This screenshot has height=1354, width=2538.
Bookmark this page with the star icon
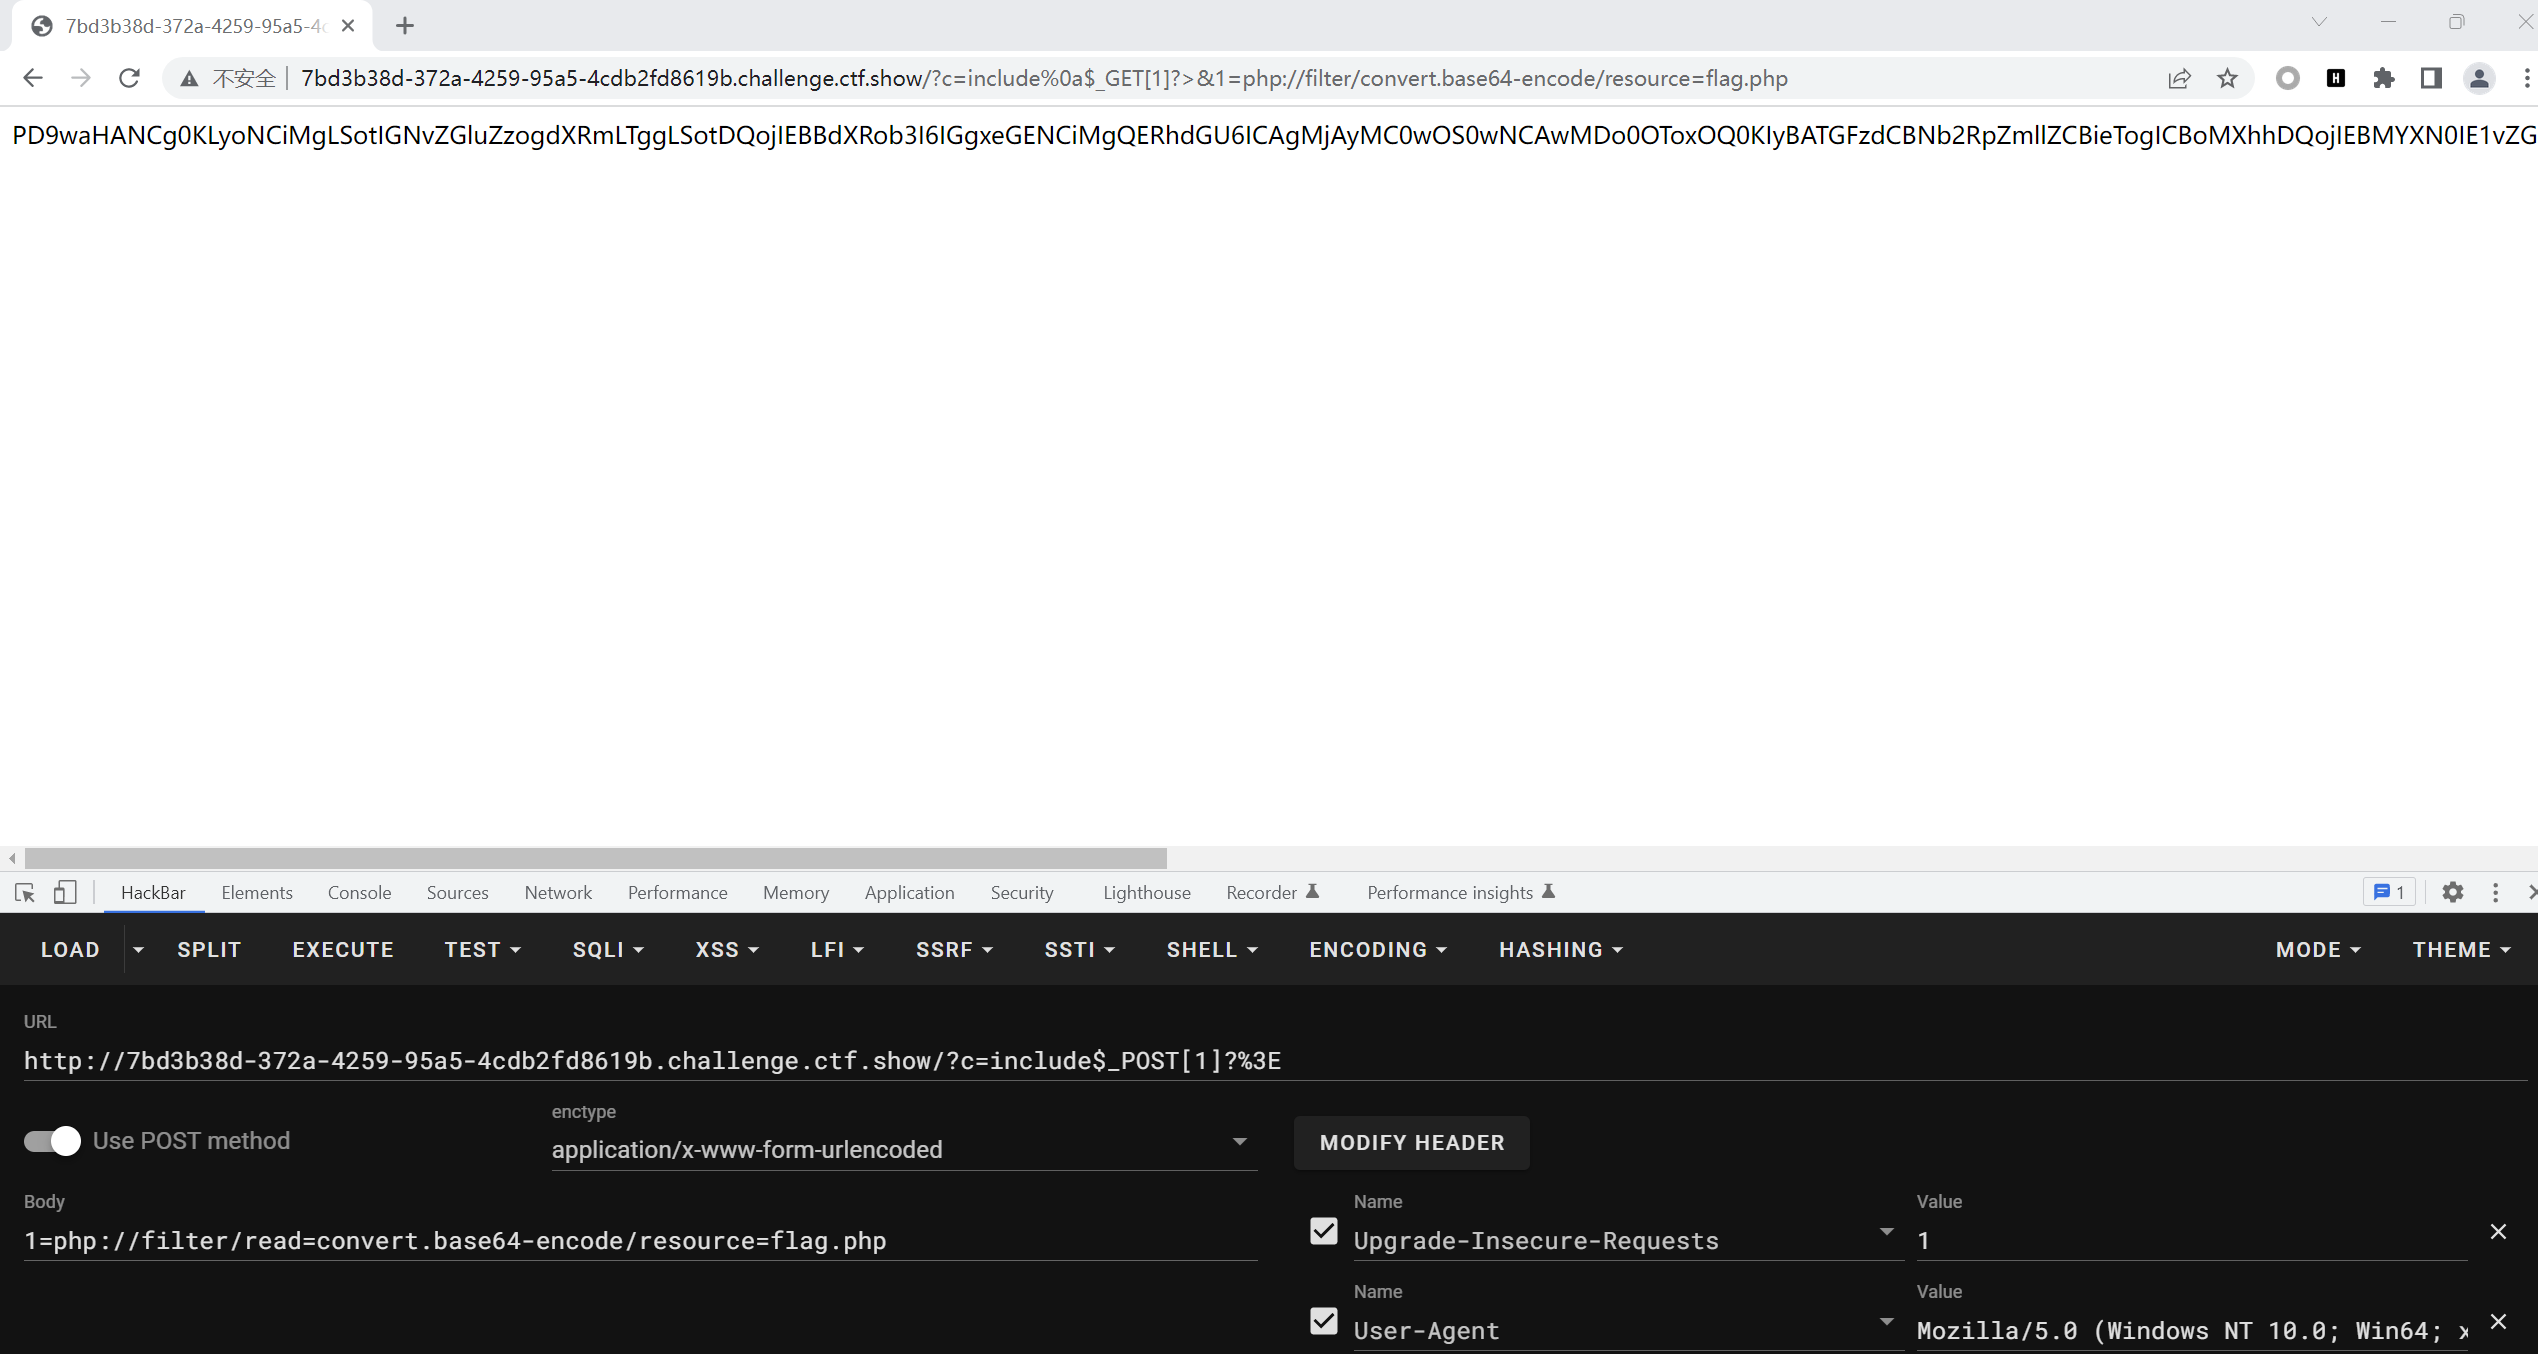click(x=2227, y=78)
